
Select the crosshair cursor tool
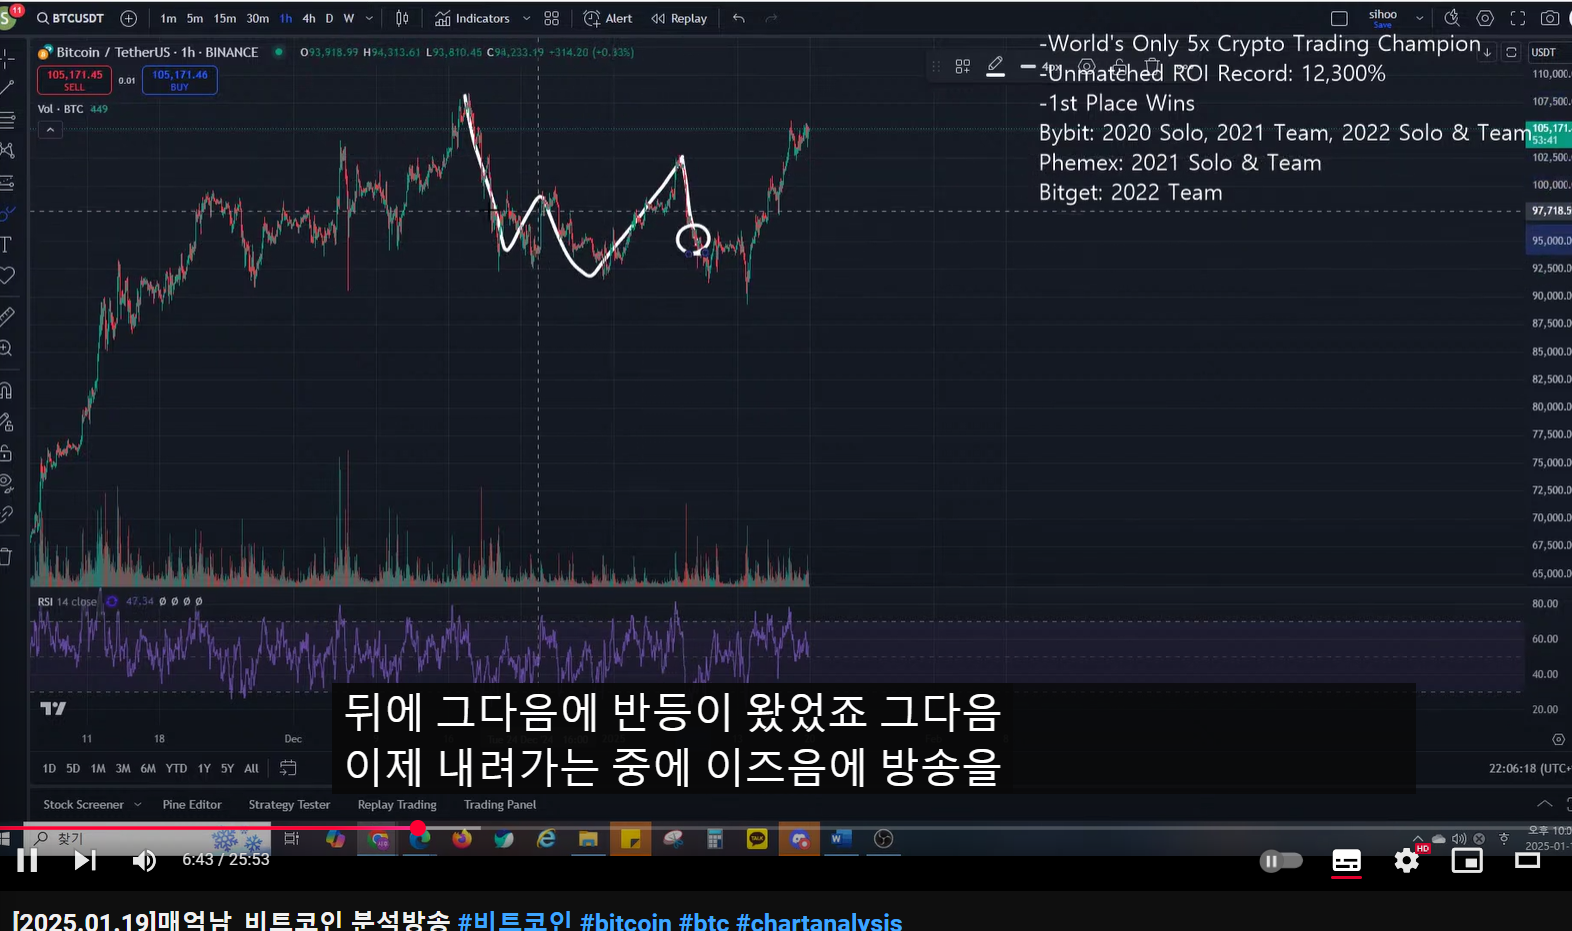coord(6,57)
